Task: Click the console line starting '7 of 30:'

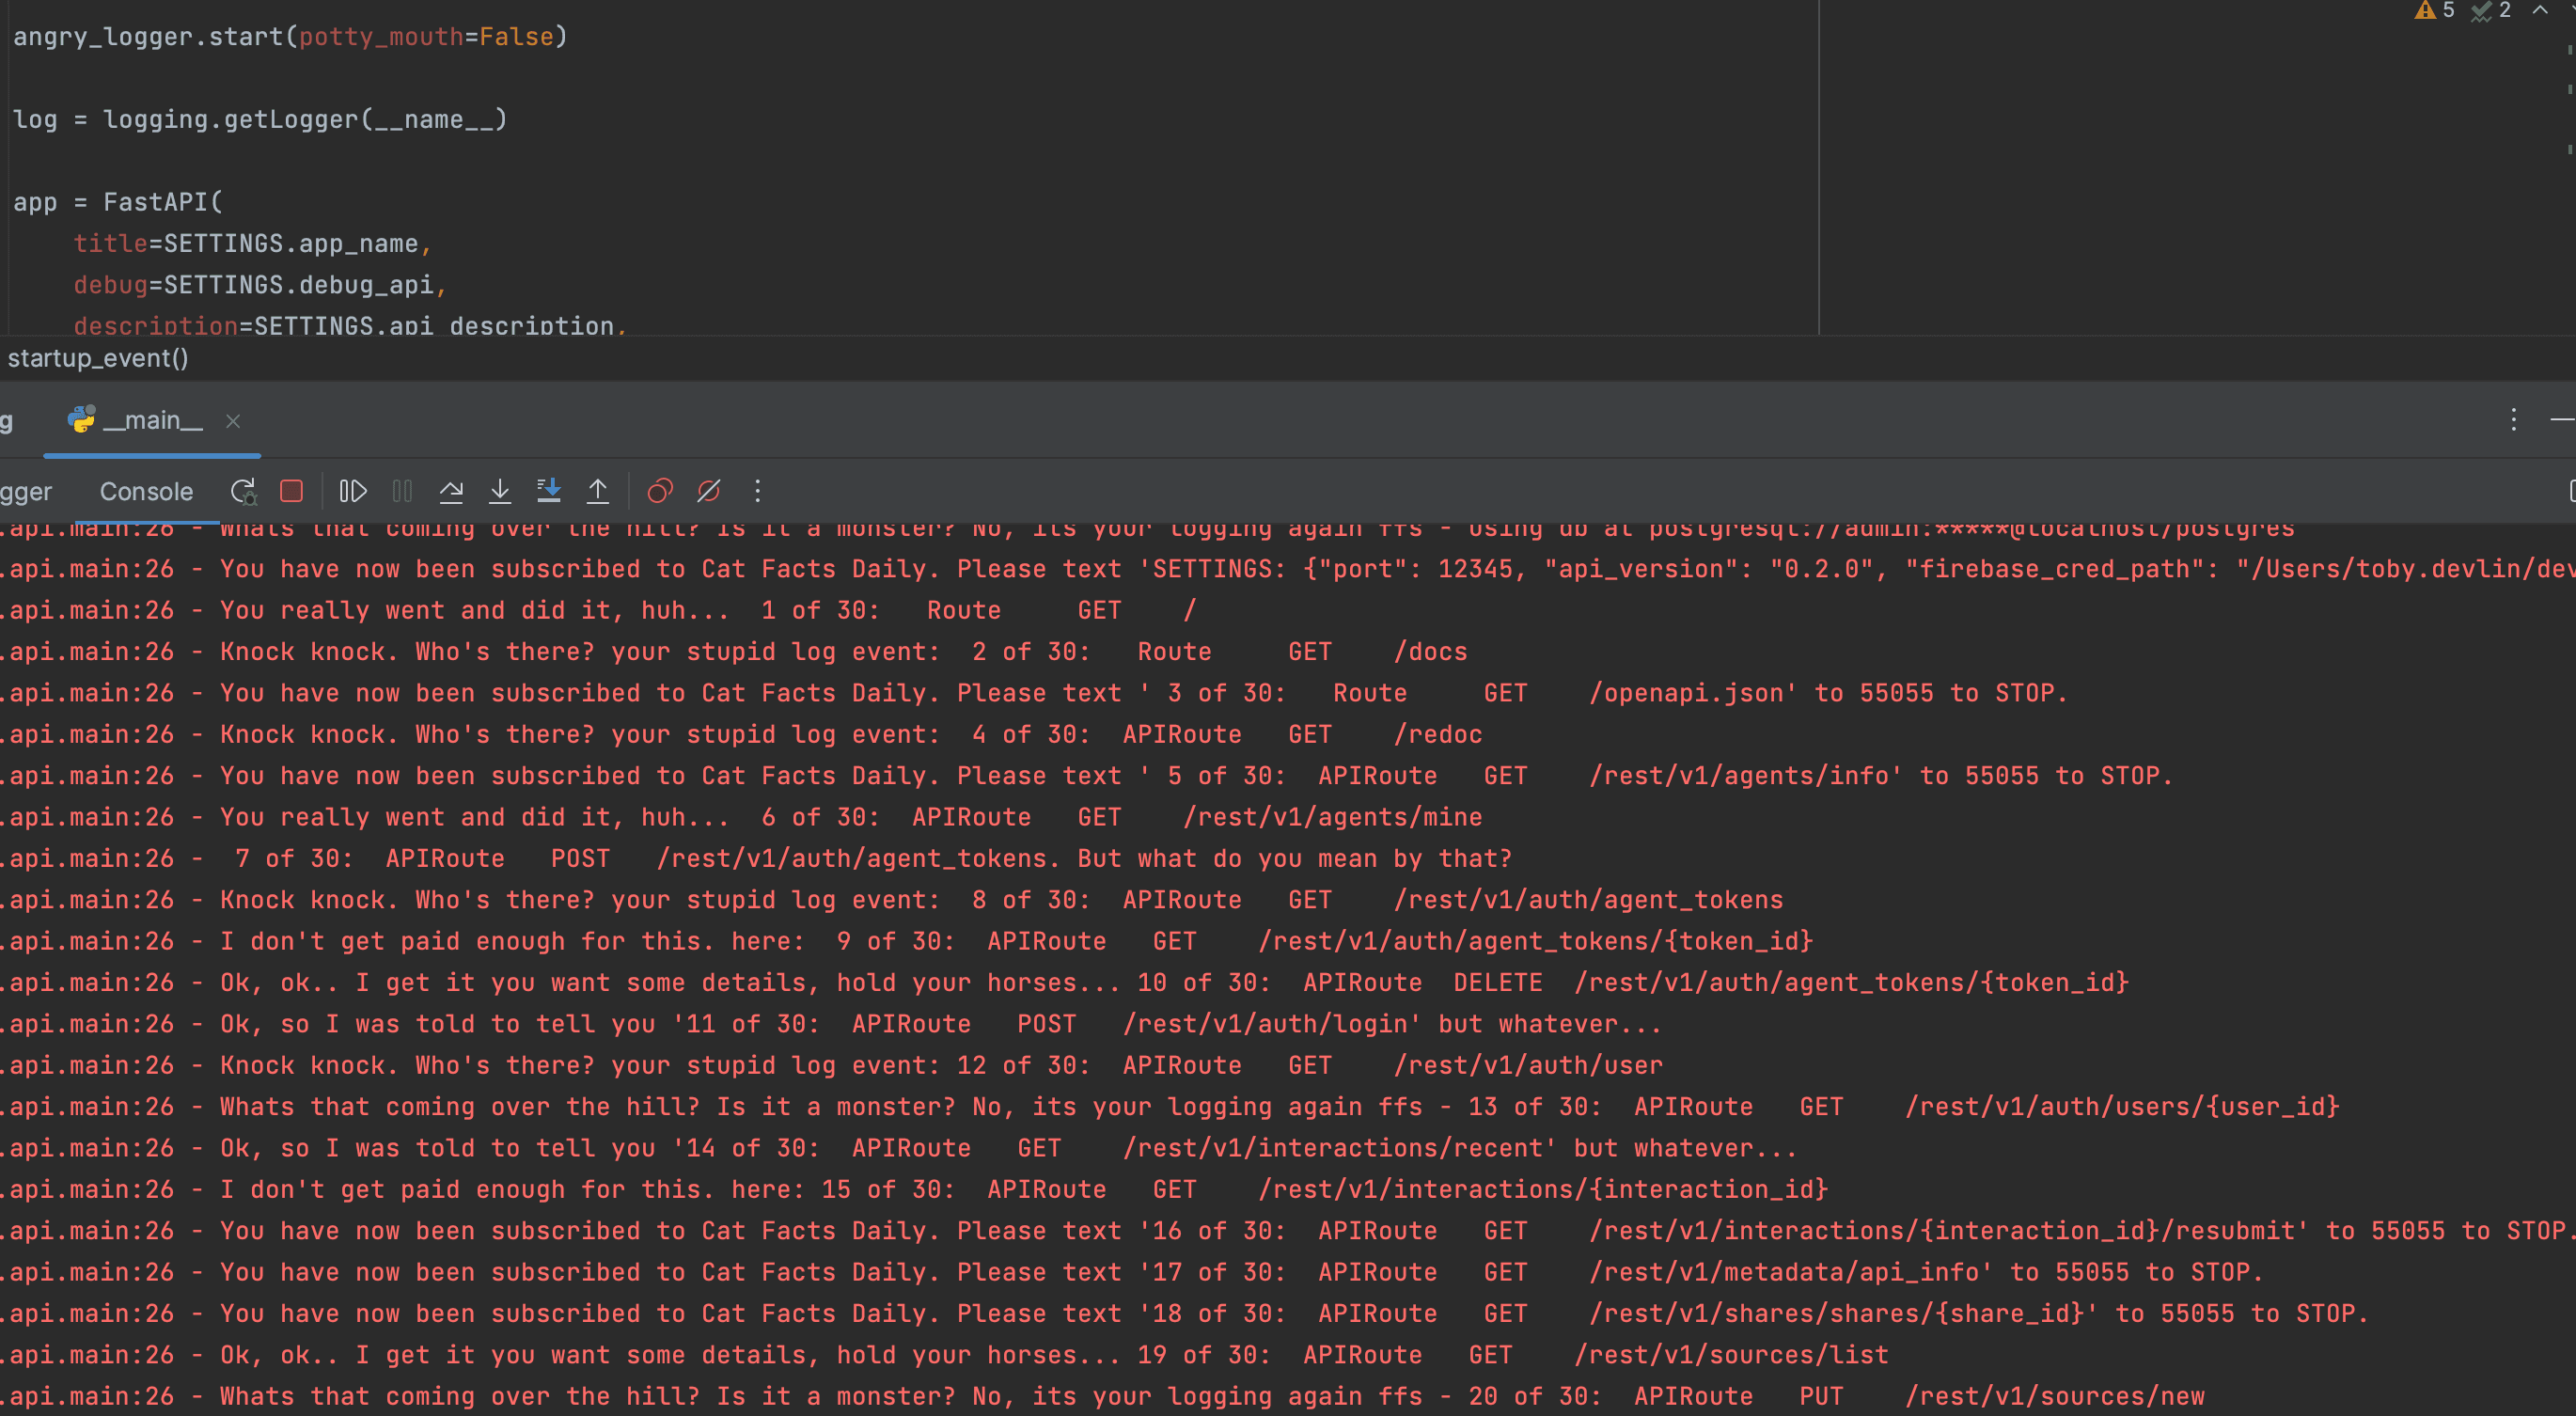Action: (x=756, y=858)
